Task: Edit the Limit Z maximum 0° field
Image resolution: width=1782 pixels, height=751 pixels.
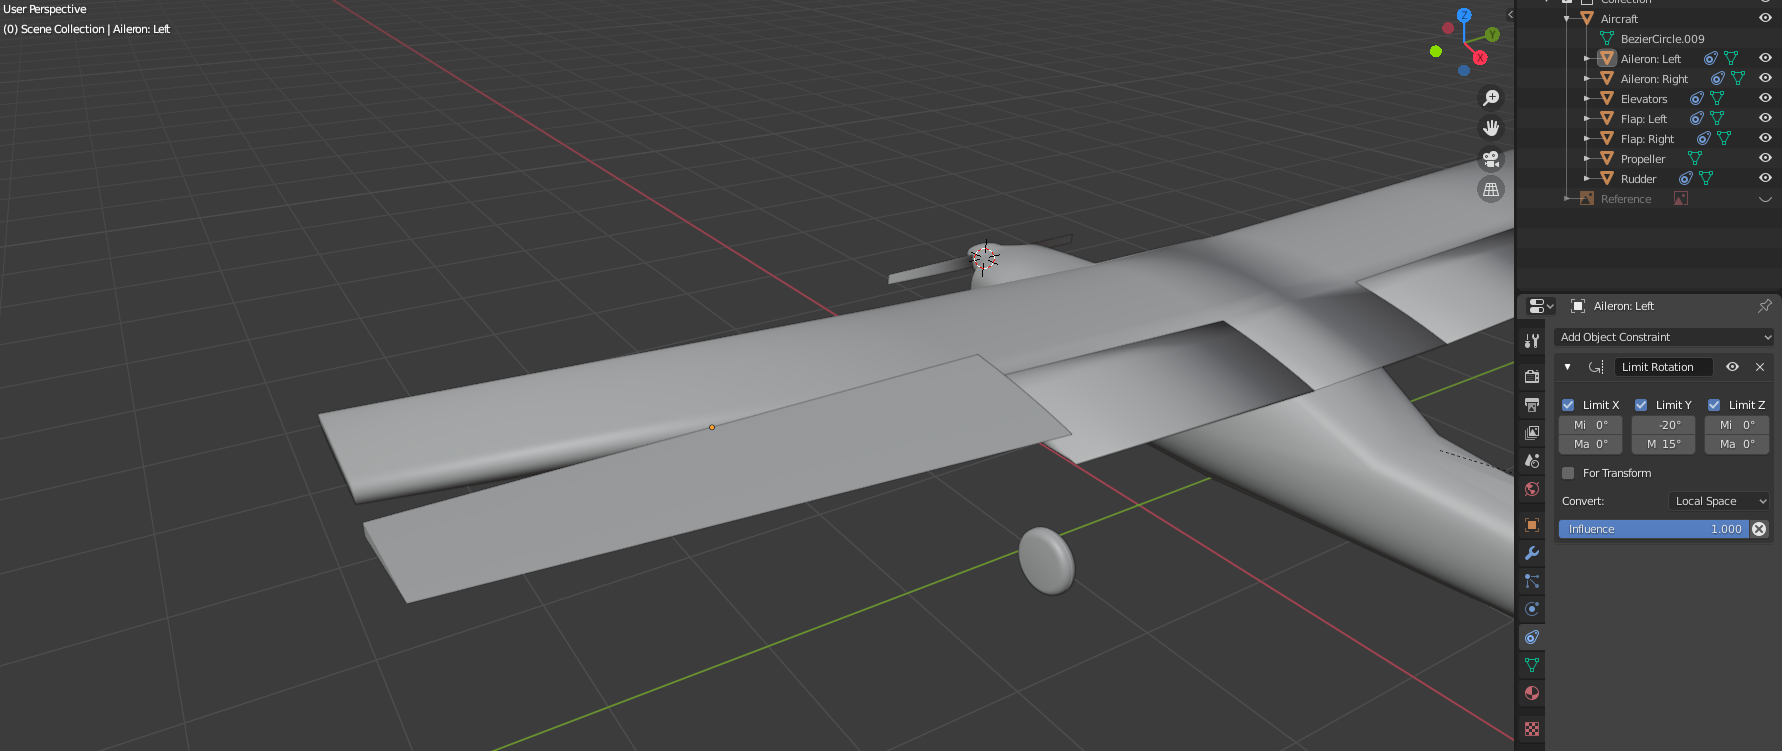Action: click(x=1737, y=444)
